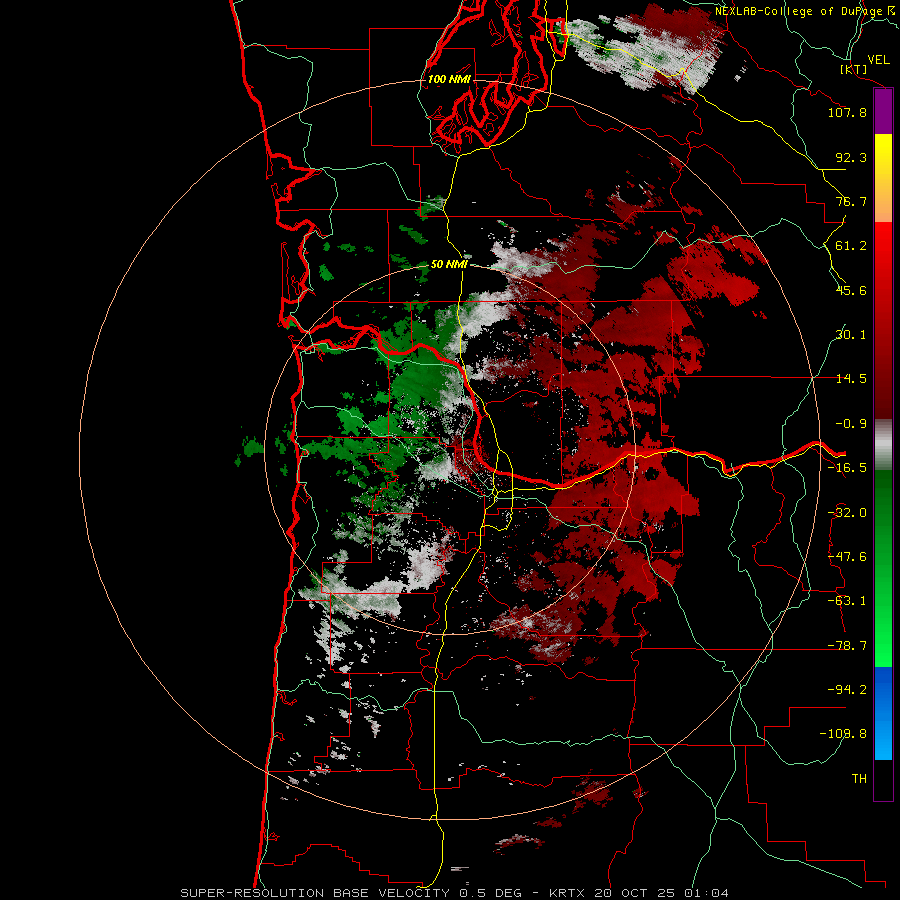Click the [KT] units label

(854, 69)
